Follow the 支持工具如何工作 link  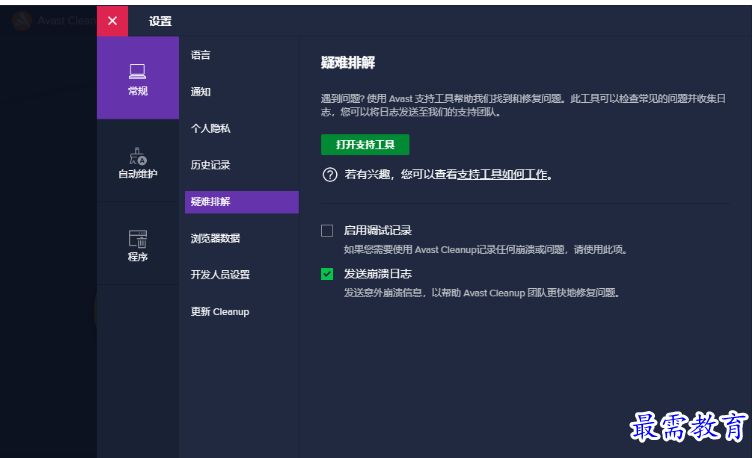[502, 174]
